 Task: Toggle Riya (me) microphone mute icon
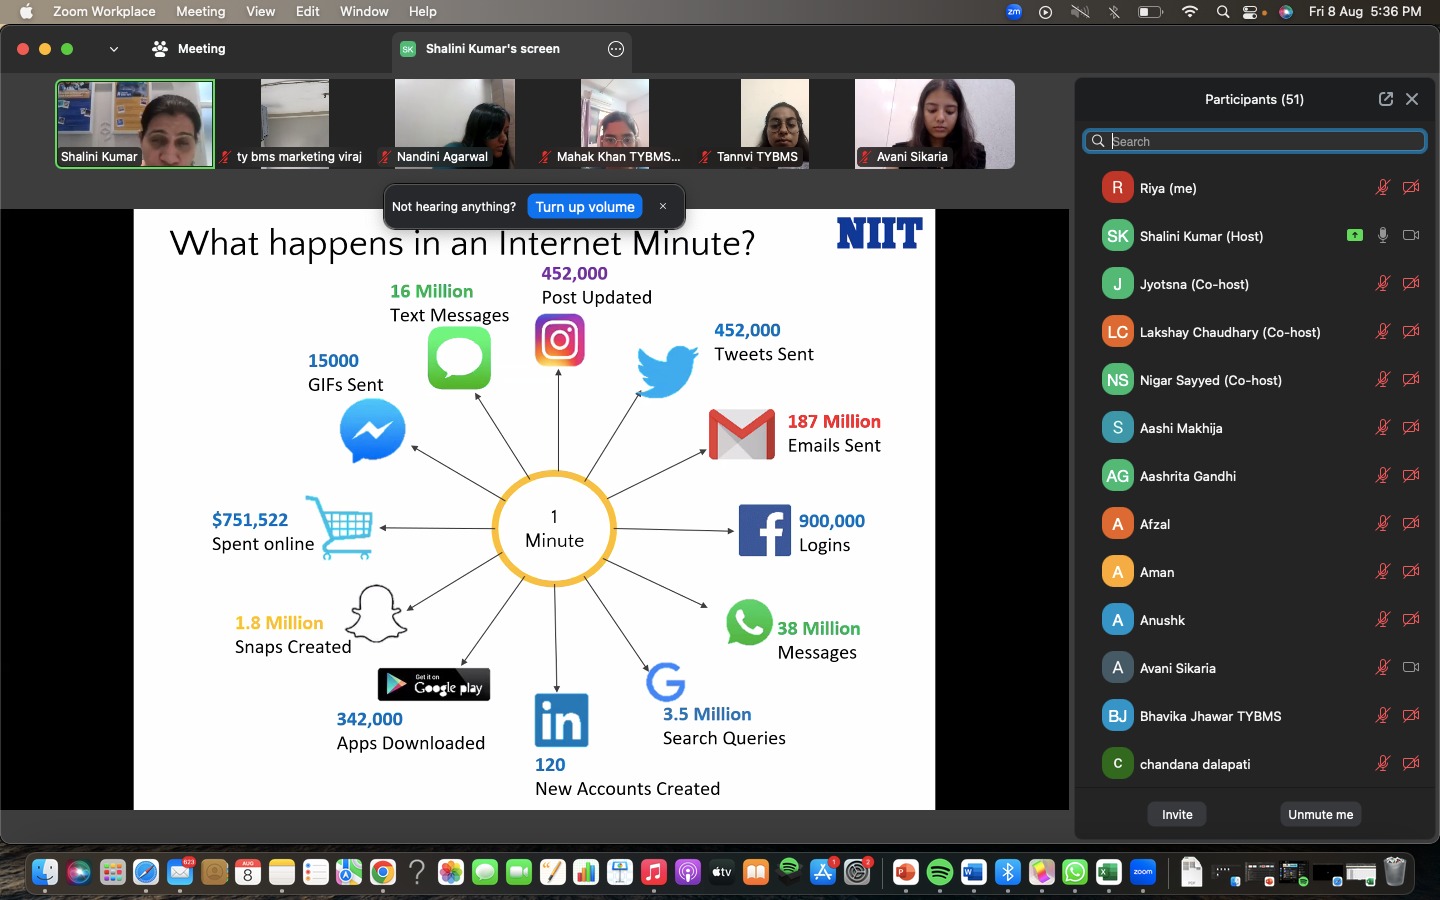point(1382,188)
